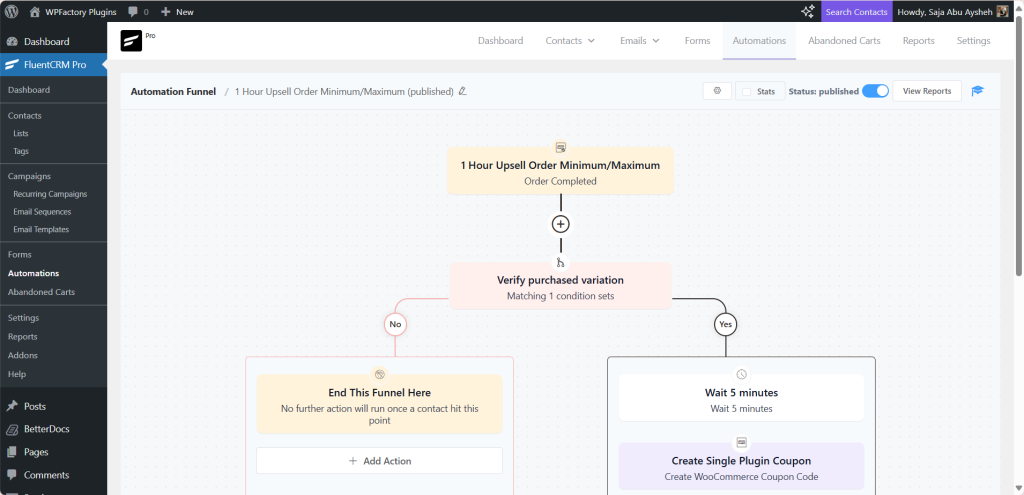Viewport: 1024px width, 495px height.
Task: Open Reports in the sidebar submenu
Action: coord(23,337)
